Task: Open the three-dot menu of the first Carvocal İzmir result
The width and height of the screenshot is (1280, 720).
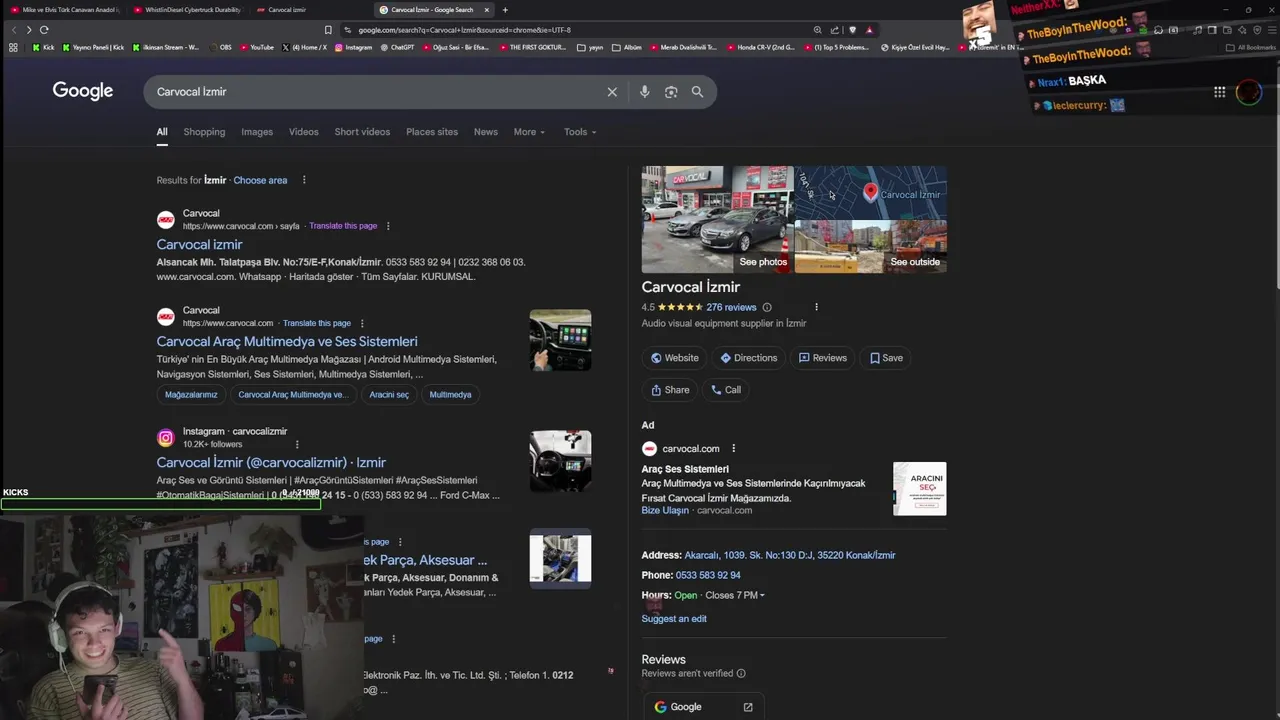Action: point(388,226)
